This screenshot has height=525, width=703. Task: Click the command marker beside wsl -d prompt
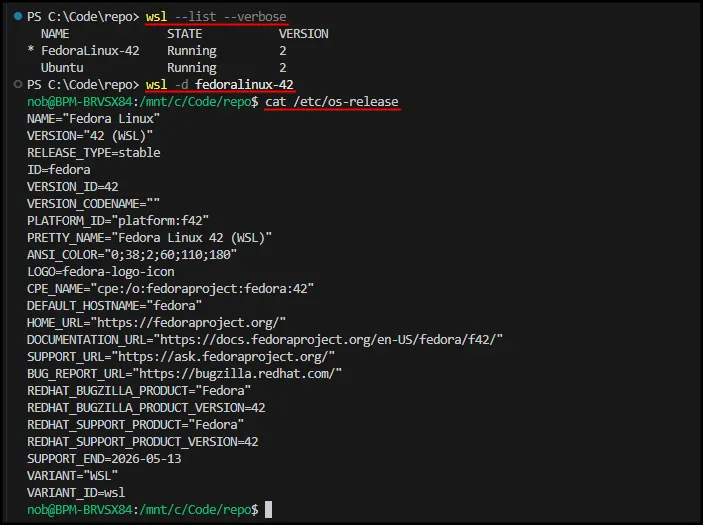click(x=16, y=84)
